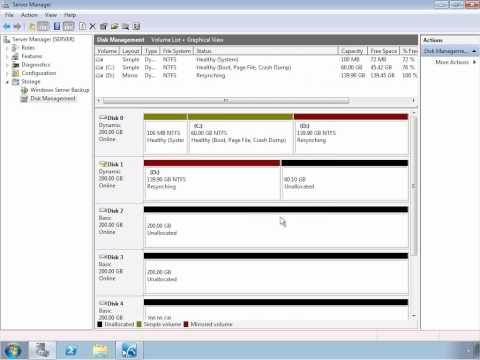Open the Windows Start orb
Image resolution: width=480 pixels, height=360 pixels.
tap(13, 350)
